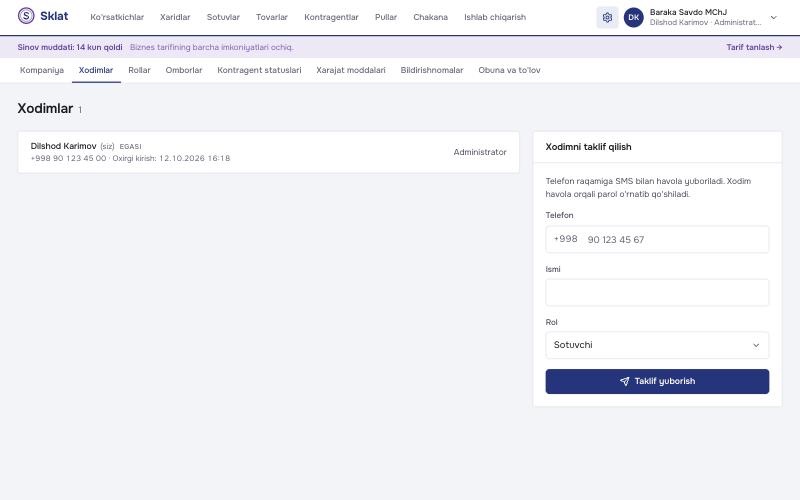Switch to the Kompaniya tab
Viewport: 800px width, 500px height.
(42, 70)
